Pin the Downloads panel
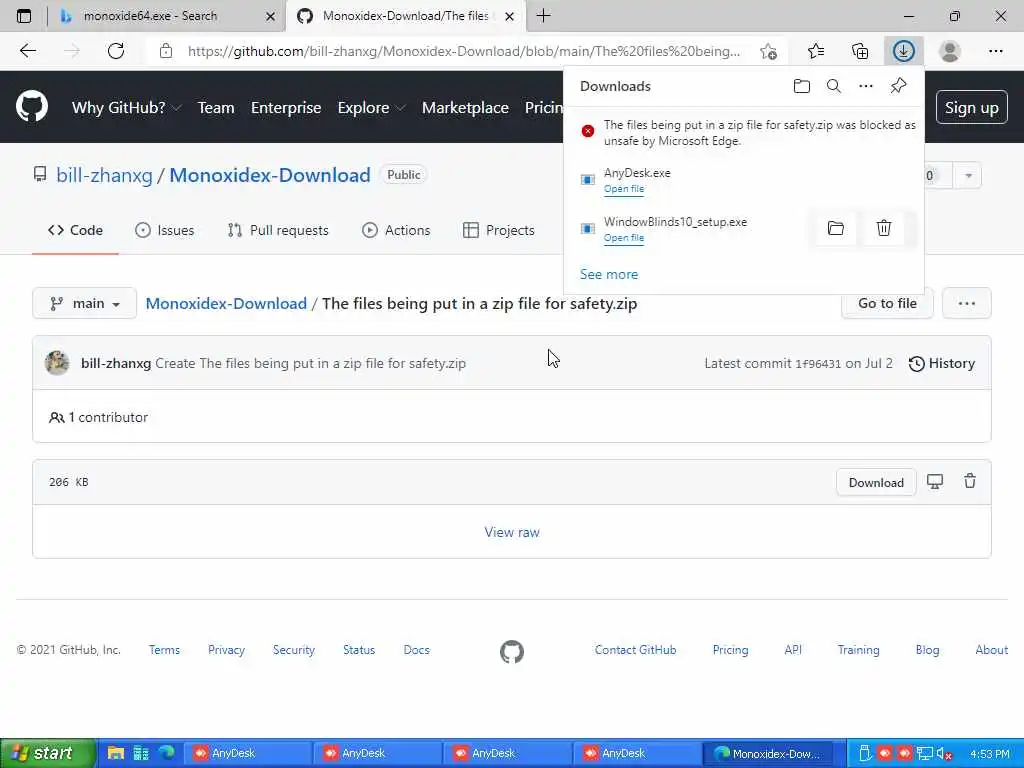Image resolution: width=1024 pixels, height=768 pixels. tap(898, 86)
